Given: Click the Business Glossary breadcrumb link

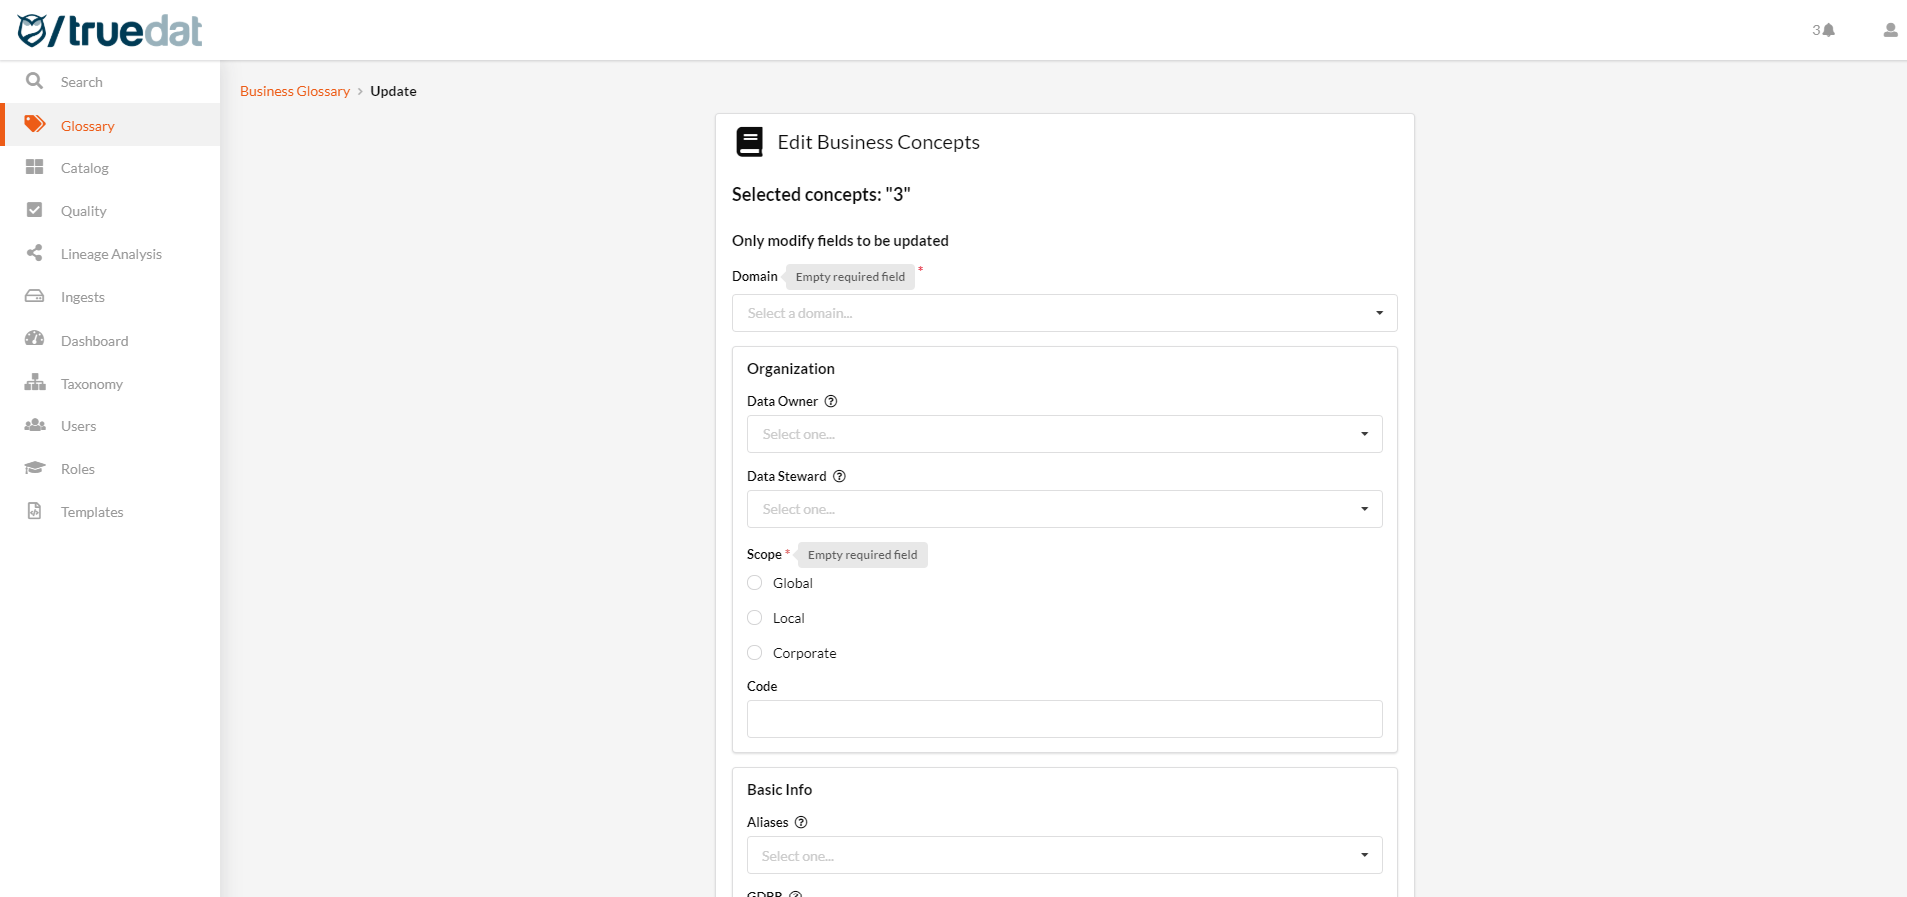Looking at the screenshot, I should 295,91.
